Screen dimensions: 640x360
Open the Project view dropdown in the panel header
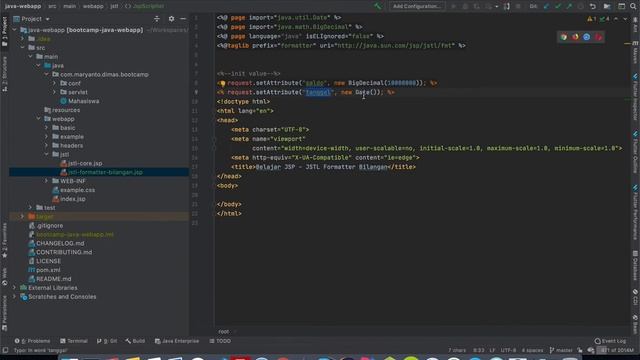click(31, 19)
